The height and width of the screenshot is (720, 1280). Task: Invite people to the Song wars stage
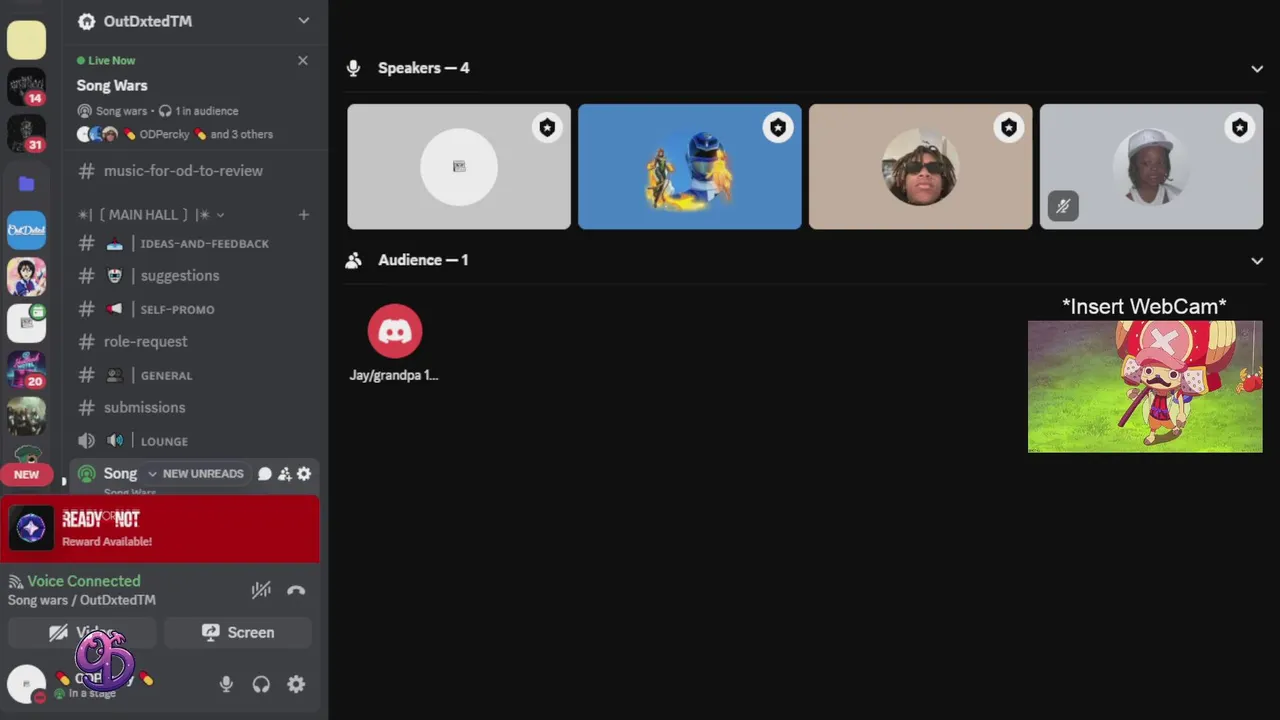tap(285, 474)
